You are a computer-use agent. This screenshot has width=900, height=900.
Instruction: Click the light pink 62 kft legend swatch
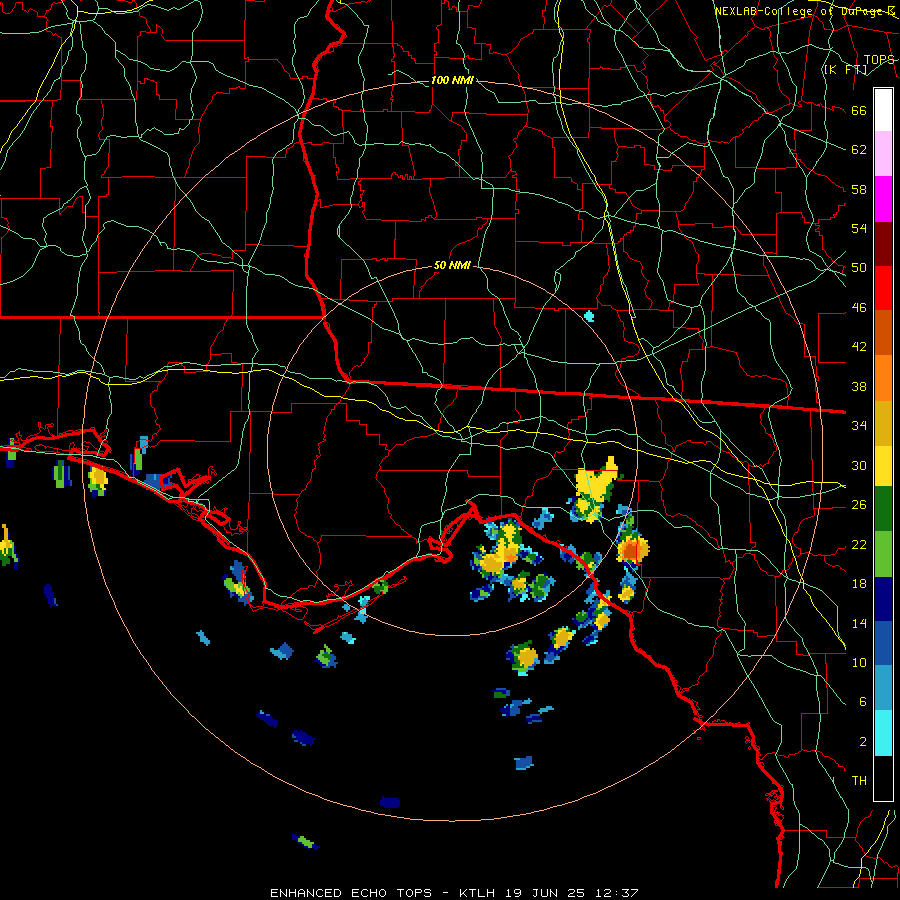pyautogui.click(x=883, y=154)
